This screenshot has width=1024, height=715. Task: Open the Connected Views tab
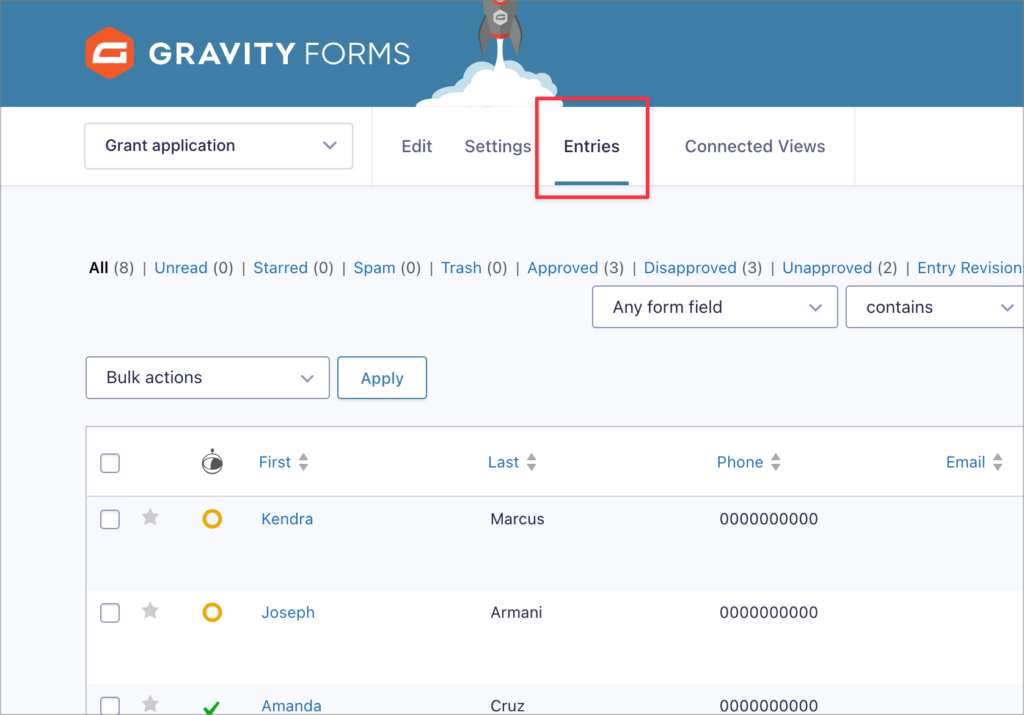(755, 146)
